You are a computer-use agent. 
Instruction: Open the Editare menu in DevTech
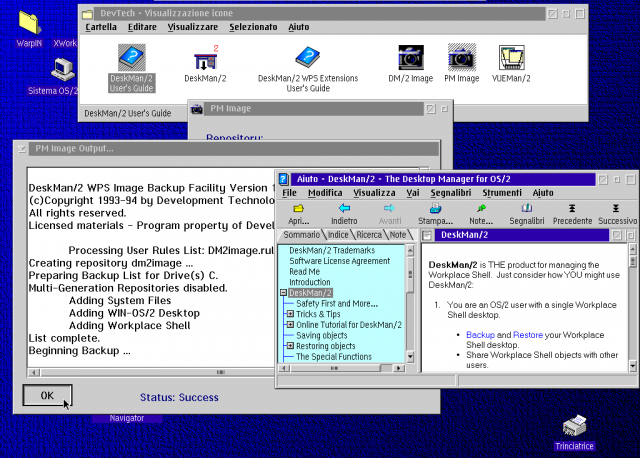coord(142,27)
